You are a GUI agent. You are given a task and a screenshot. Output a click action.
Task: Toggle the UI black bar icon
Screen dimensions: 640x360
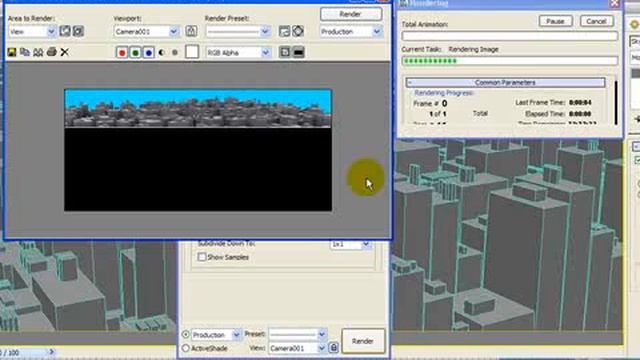pyautogui.click(x=298, y=52)
